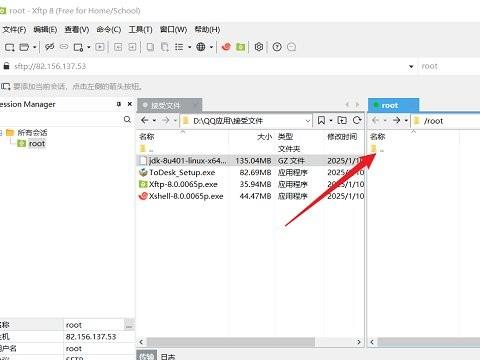This screenshot has width=480, height=360.
Task: Click the play/start transfer toolbar icon
Action: pyautogui.click(x=100, y=47)
